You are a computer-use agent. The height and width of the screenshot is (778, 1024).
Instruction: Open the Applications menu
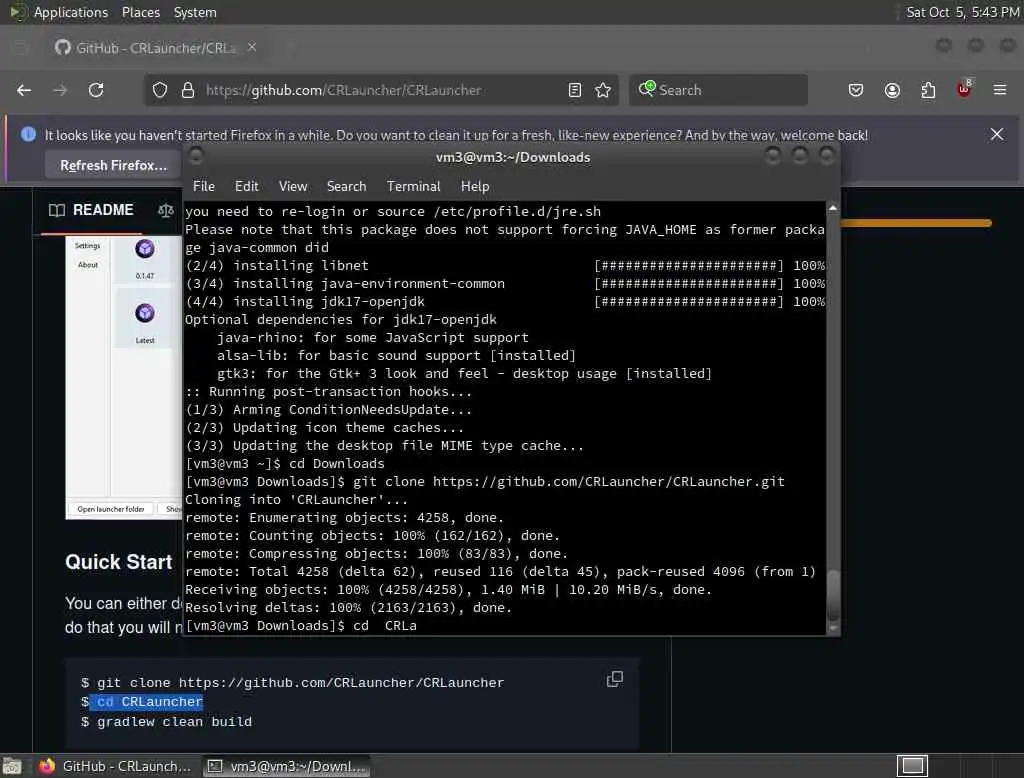pyautogui.click(x=71, y=12)
